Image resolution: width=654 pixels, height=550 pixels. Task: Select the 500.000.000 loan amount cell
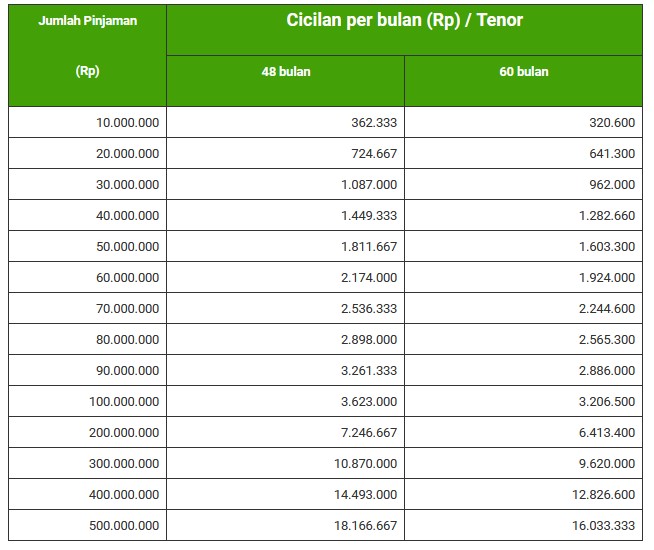click(x=123, y=526)
